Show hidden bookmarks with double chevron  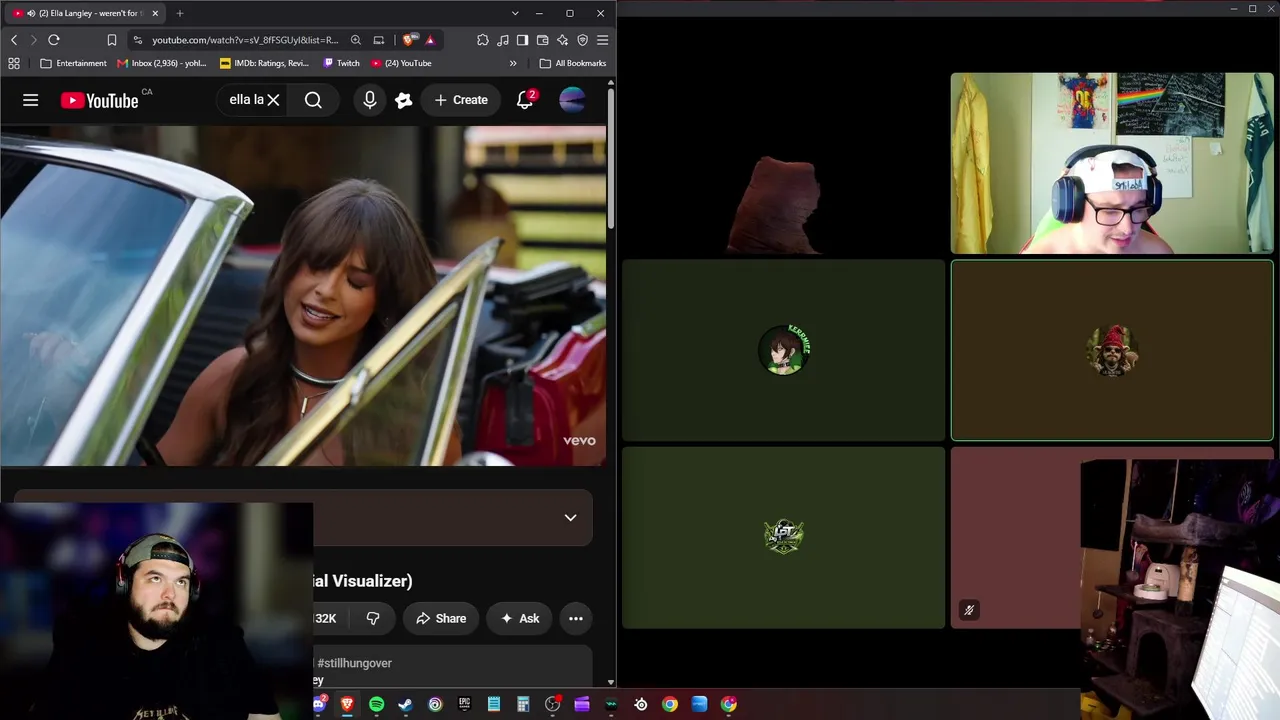(x=513, y=63)
